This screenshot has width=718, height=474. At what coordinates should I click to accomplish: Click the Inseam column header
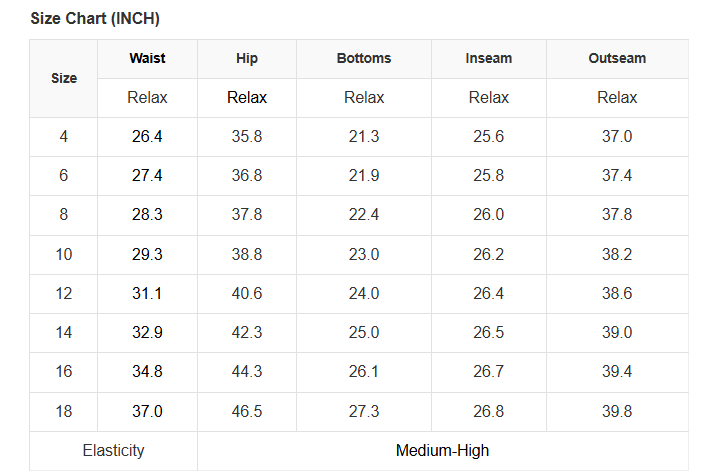(489, 58)
